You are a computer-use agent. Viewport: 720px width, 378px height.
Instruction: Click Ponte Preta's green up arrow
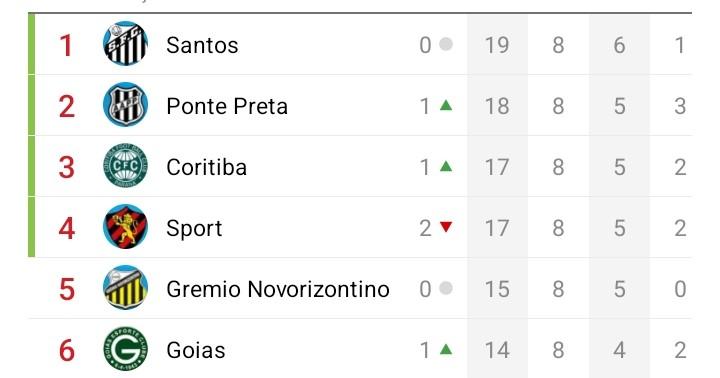click(446, 106)
